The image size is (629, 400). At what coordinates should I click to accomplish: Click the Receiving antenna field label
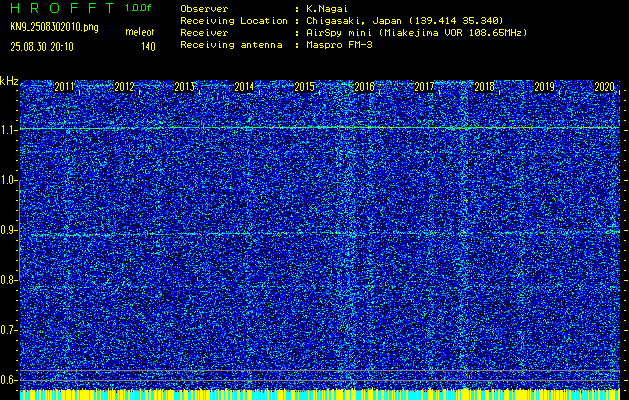tap(231, 45)
